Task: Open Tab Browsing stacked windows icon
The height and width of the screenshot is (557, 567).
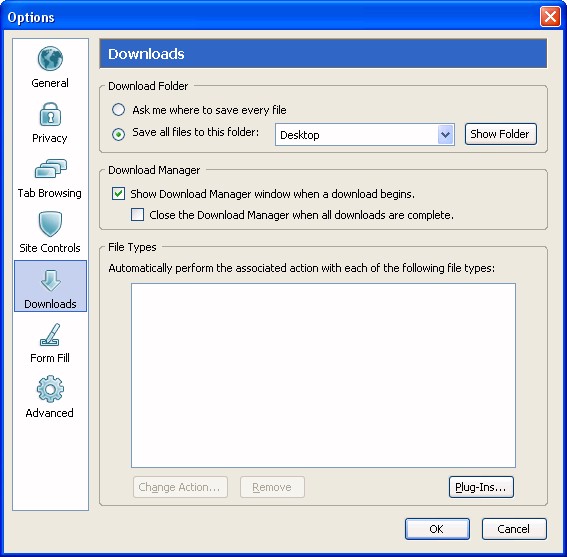Action: tap(51, 169)
